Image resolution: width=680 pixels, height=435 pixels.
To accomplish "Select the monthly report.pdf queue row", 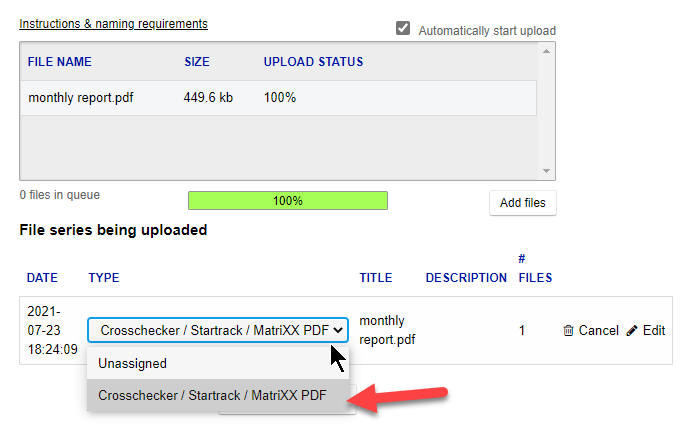I will click(x=278, y=99).
